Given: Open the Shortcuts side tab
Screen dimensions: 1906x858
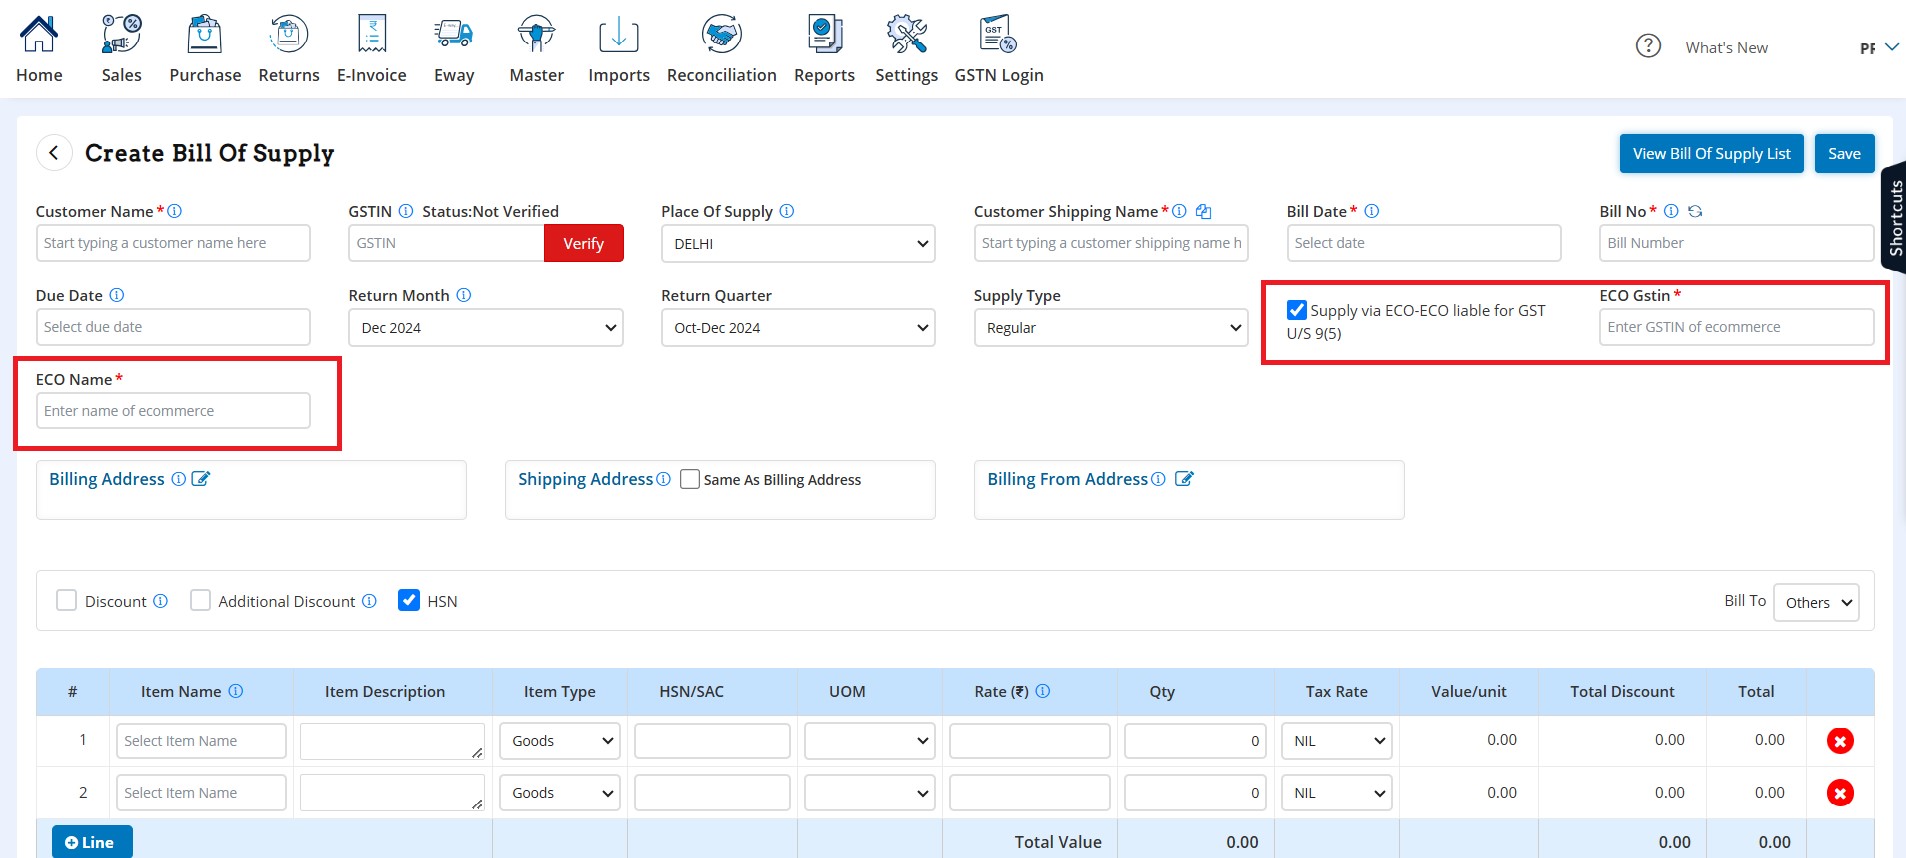Looking at the screenshot, I should coord(1894,217).
